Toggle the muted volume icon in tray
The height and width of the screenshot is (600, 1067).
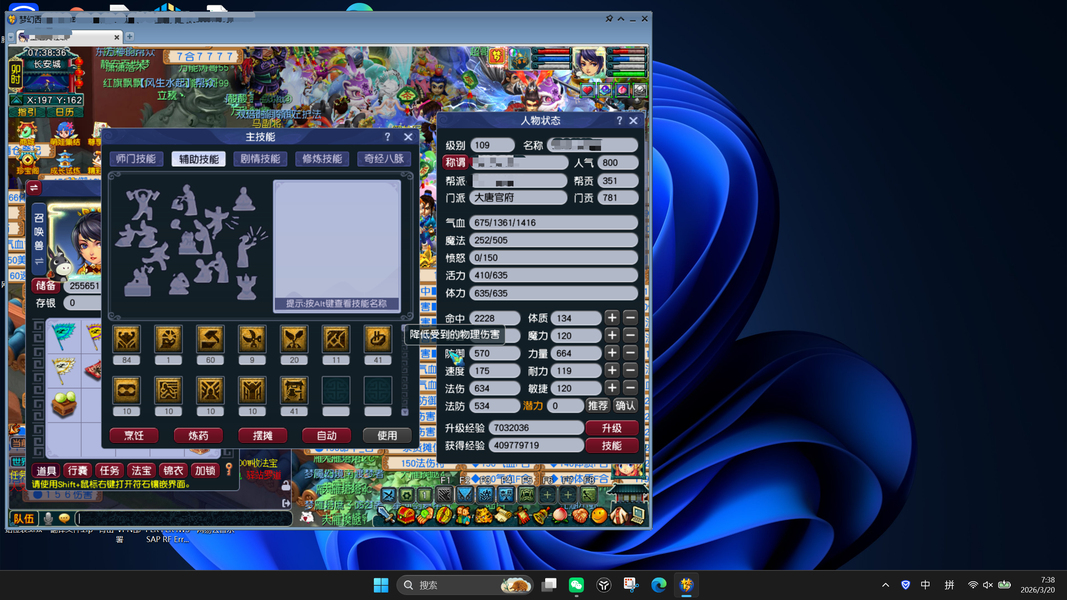[988, 585]
